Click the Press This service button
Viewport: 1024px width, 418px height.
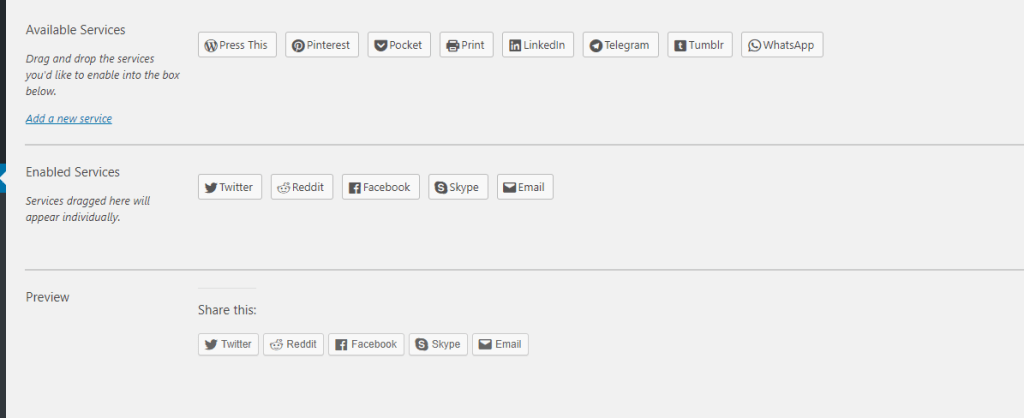click(237, 45)
